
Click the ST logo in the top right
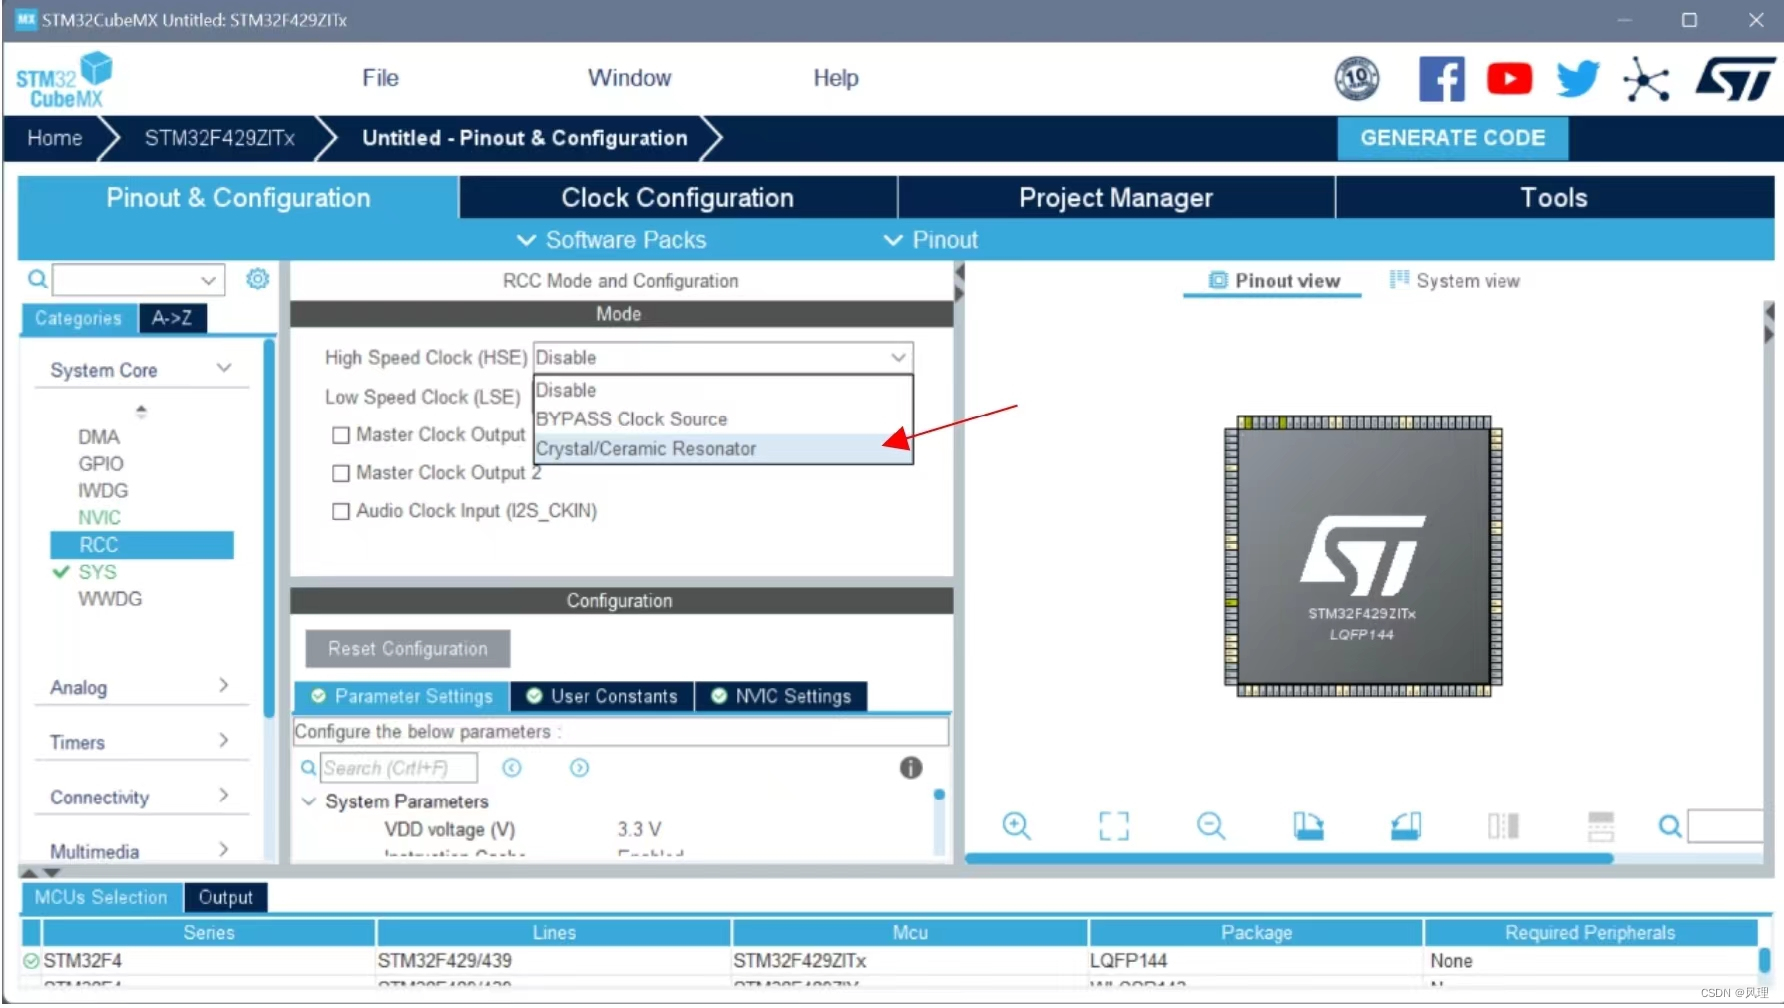(x=1733, y=78)
